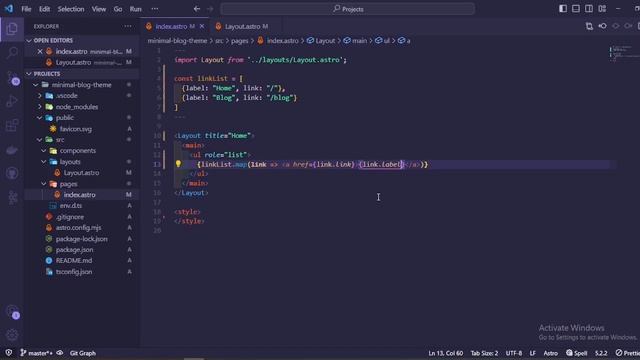Viewport: 640px width, 360px height.
Task: Click the LF end of line indicator
Action: 533,353
